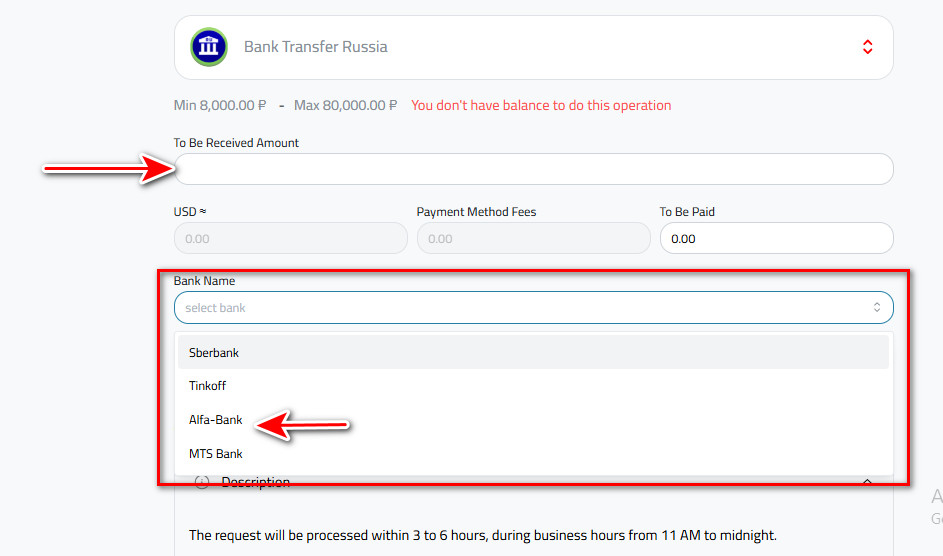Choose Tinkoff from the bank list
Screen dimensions: 943x556
pos(533,386)
